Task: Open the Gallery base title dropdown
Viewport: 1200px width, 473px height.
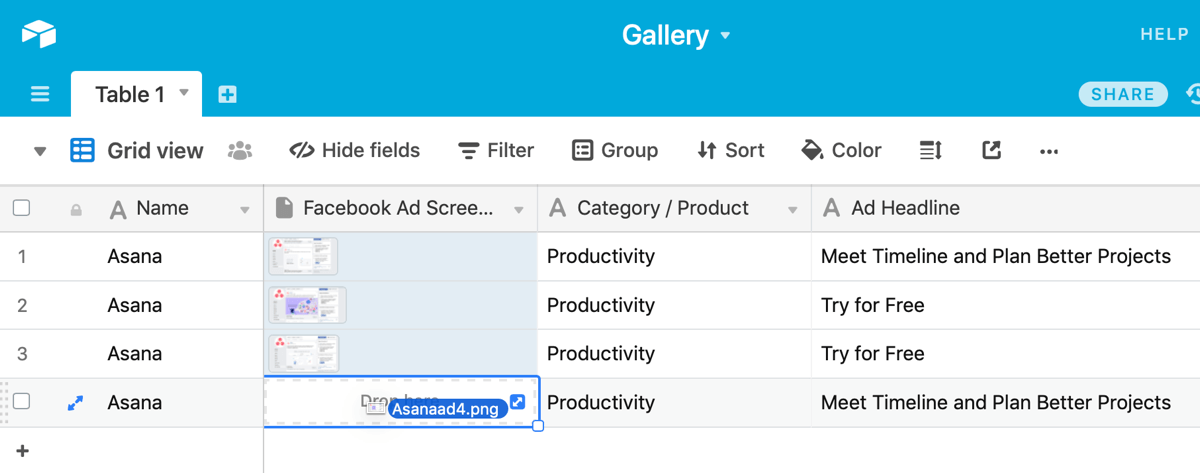Action: click(x=676, y=35)
